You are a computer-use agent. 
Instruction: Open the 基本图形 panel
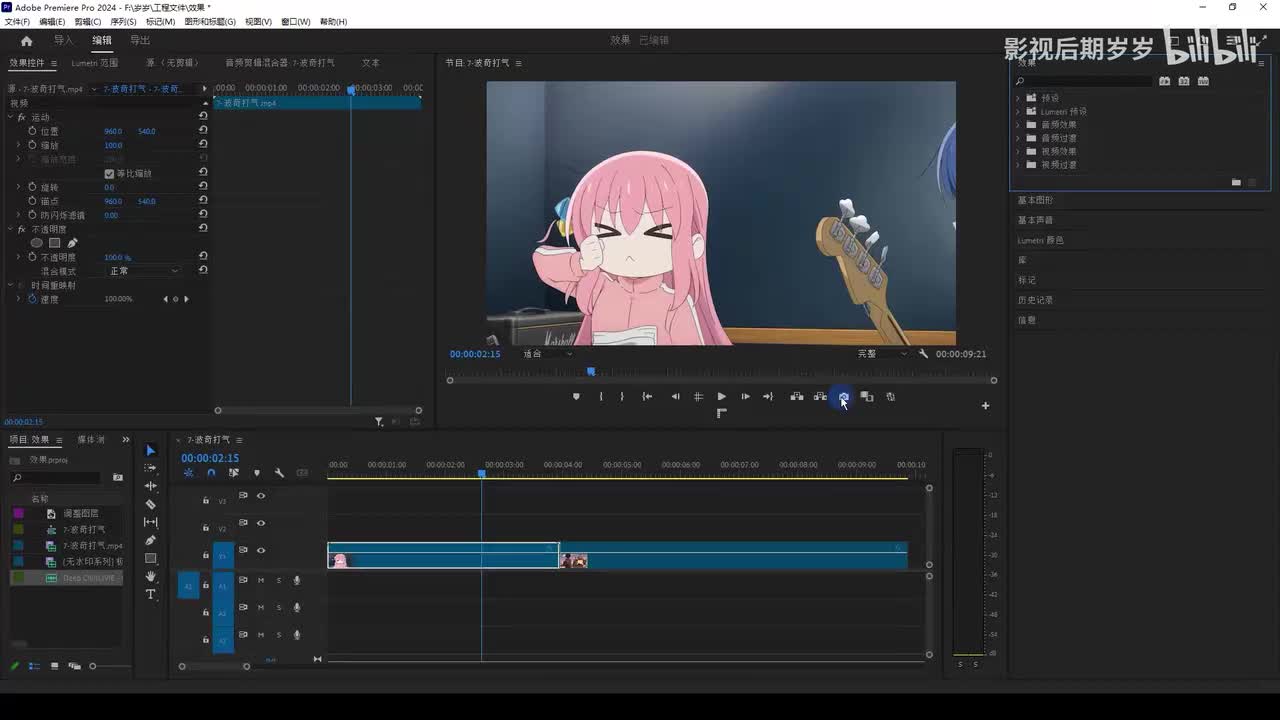[1035, 200]
